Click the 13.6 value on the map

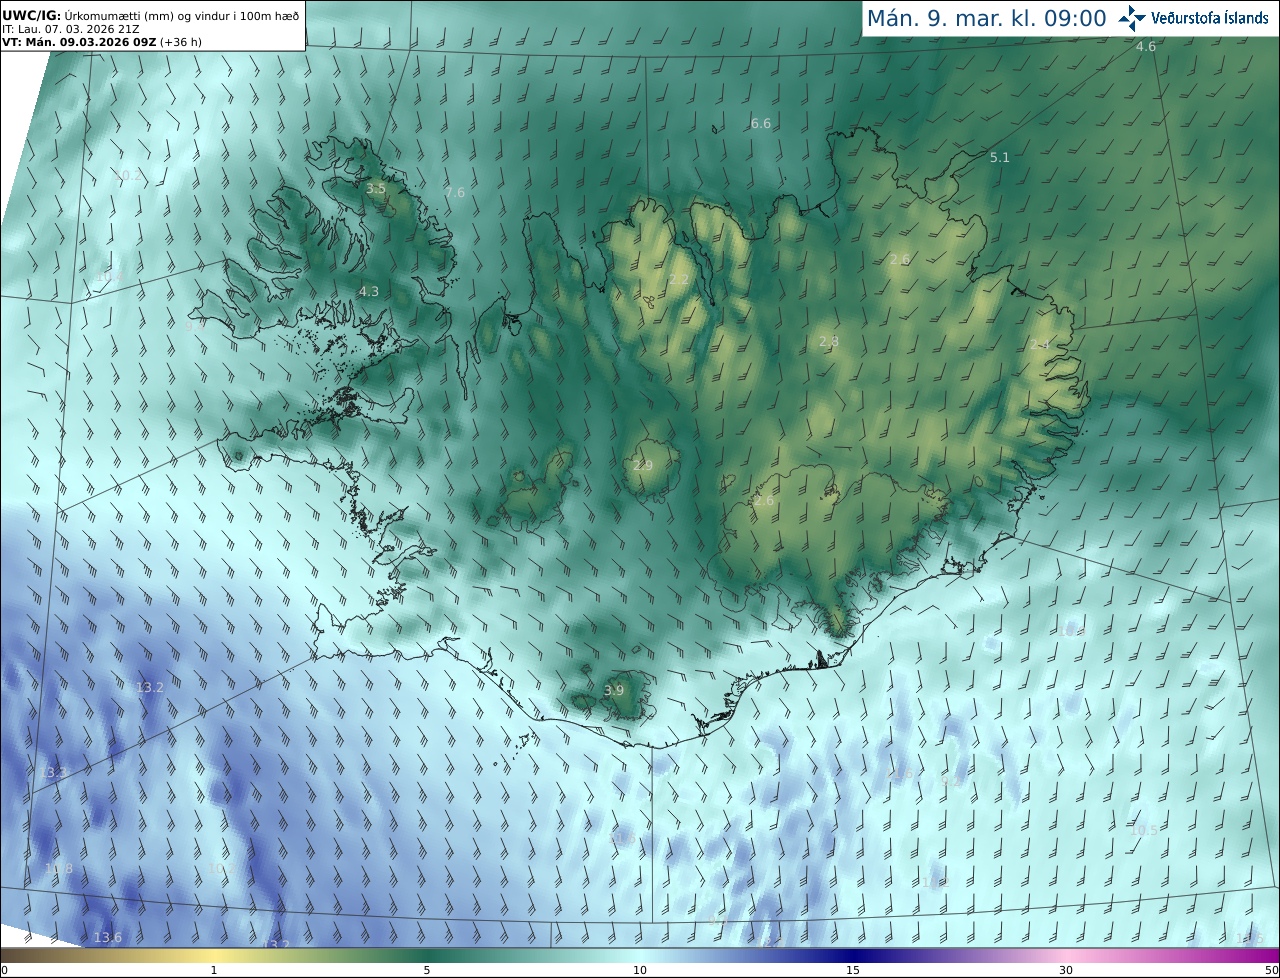tap(108, 937)
